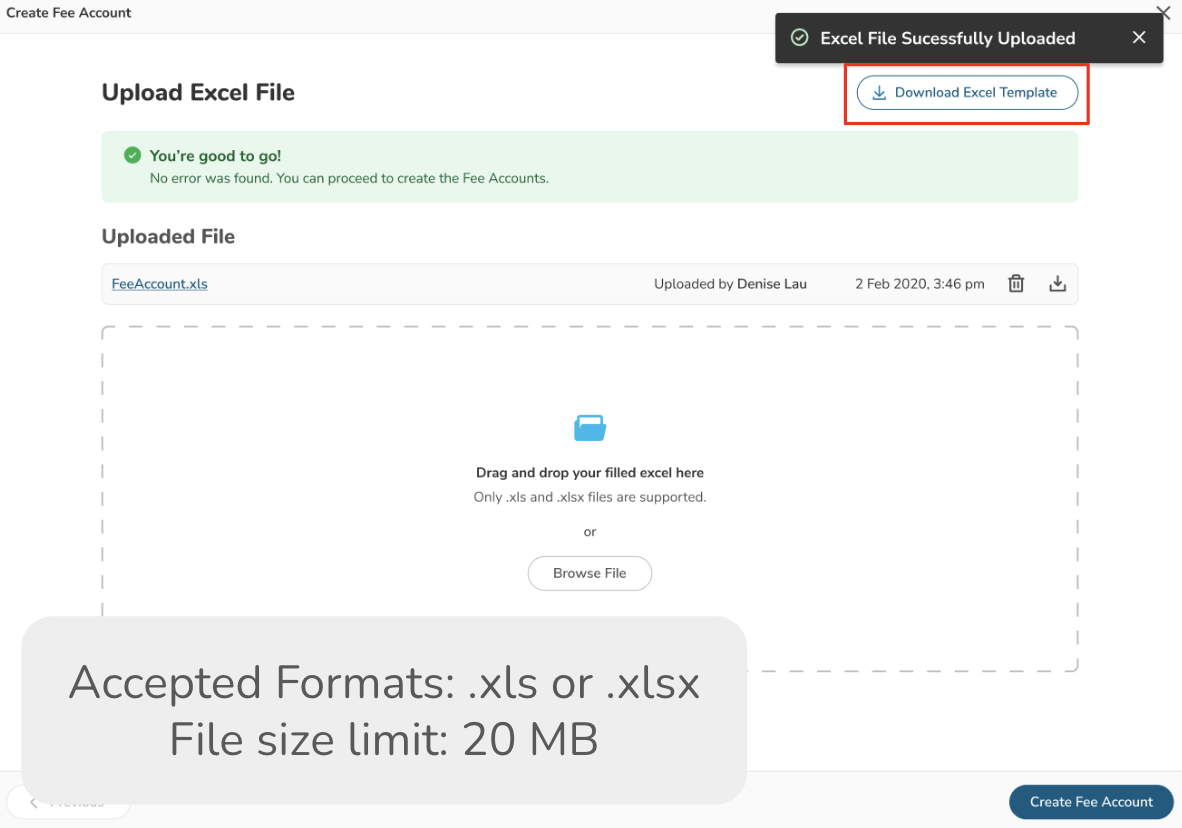Screen dimensions: 1182x828
Task: Select the "Uploaded by Denise Lau" text
Action: tap(730, 284)
